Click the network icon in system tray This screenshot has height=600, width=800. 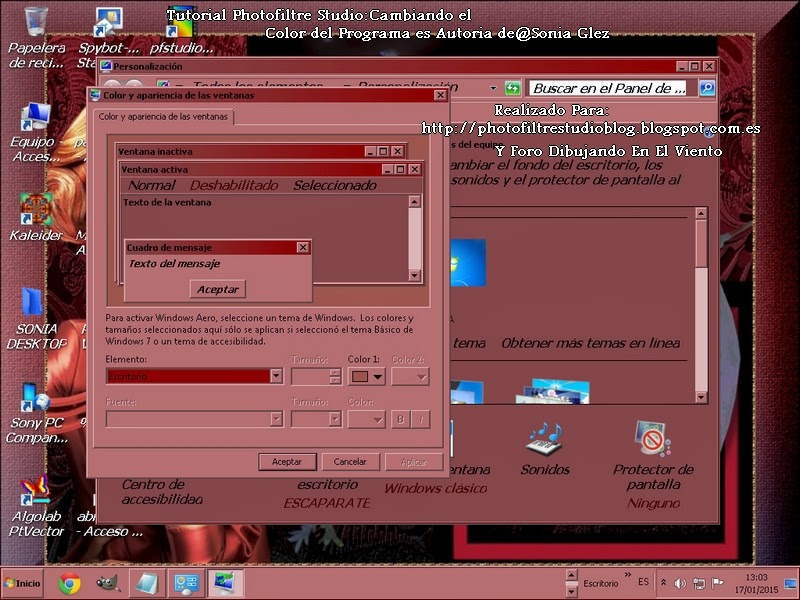click(699, 583)
